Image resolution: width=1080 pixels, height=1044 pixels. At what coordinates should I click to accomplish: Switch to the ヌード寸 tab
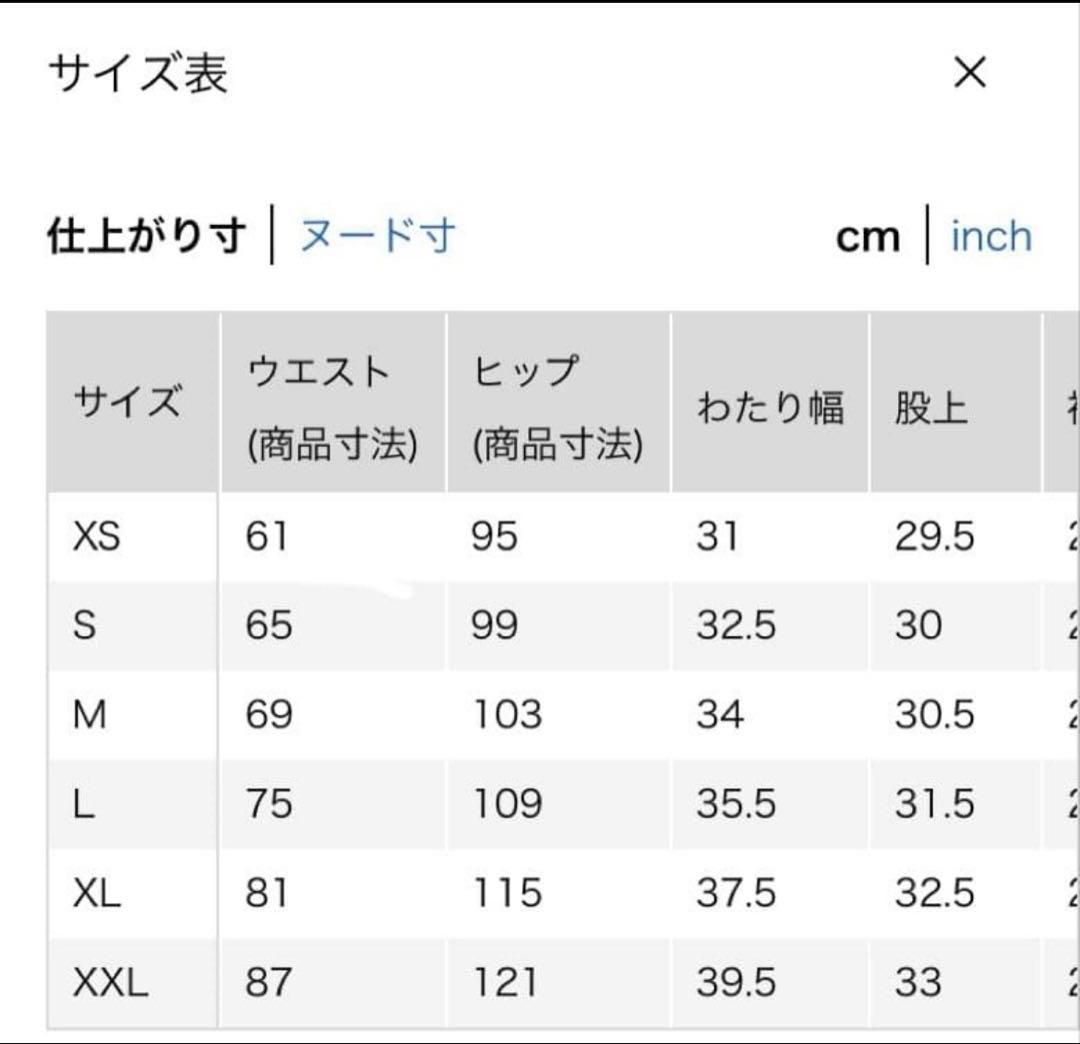click(377, 236)
